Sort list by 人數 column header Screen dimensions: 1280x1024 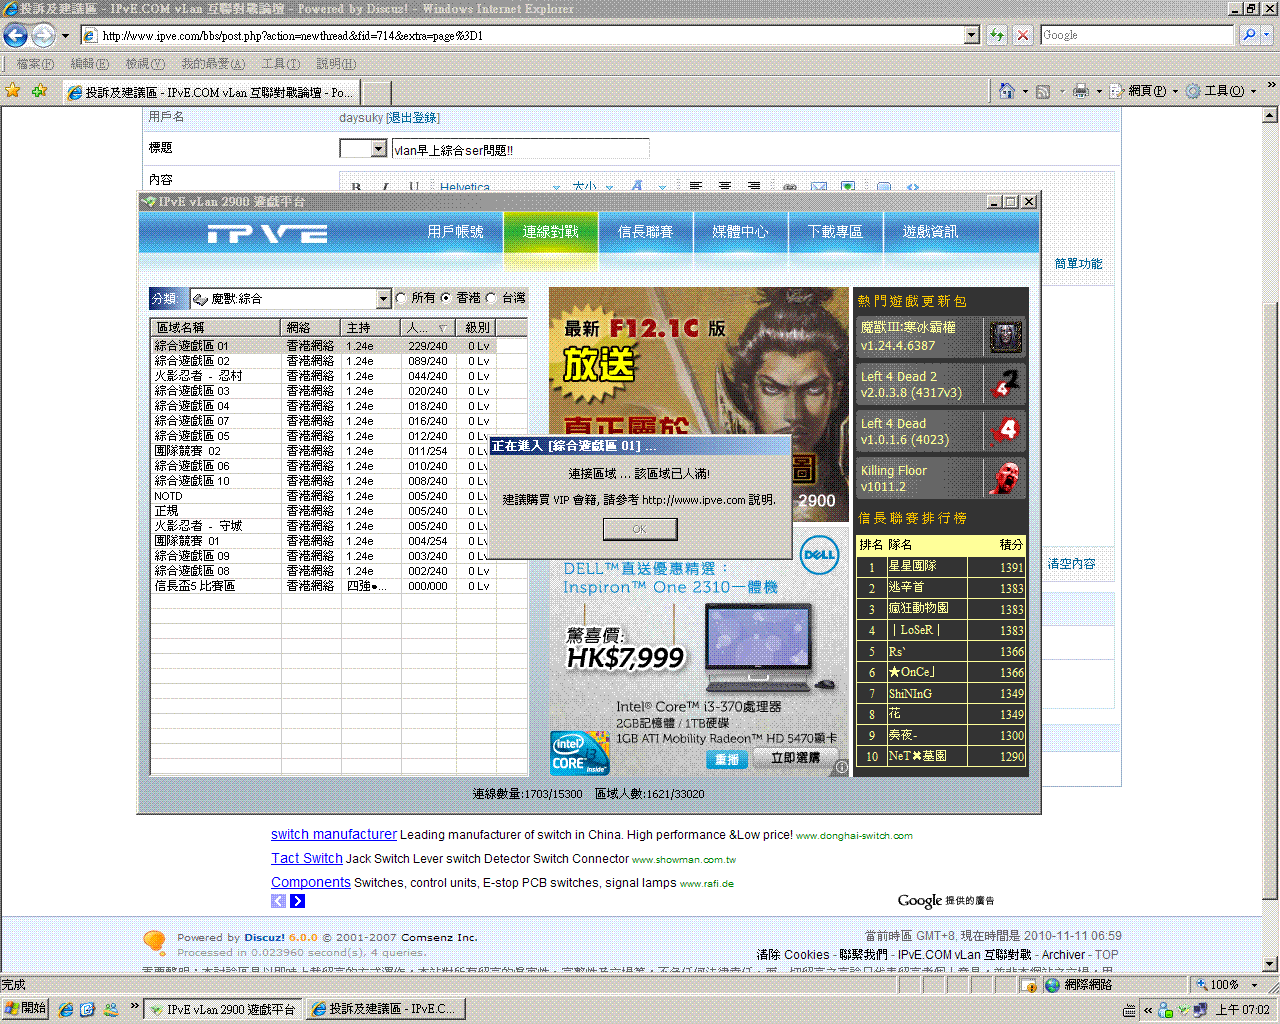427,328
